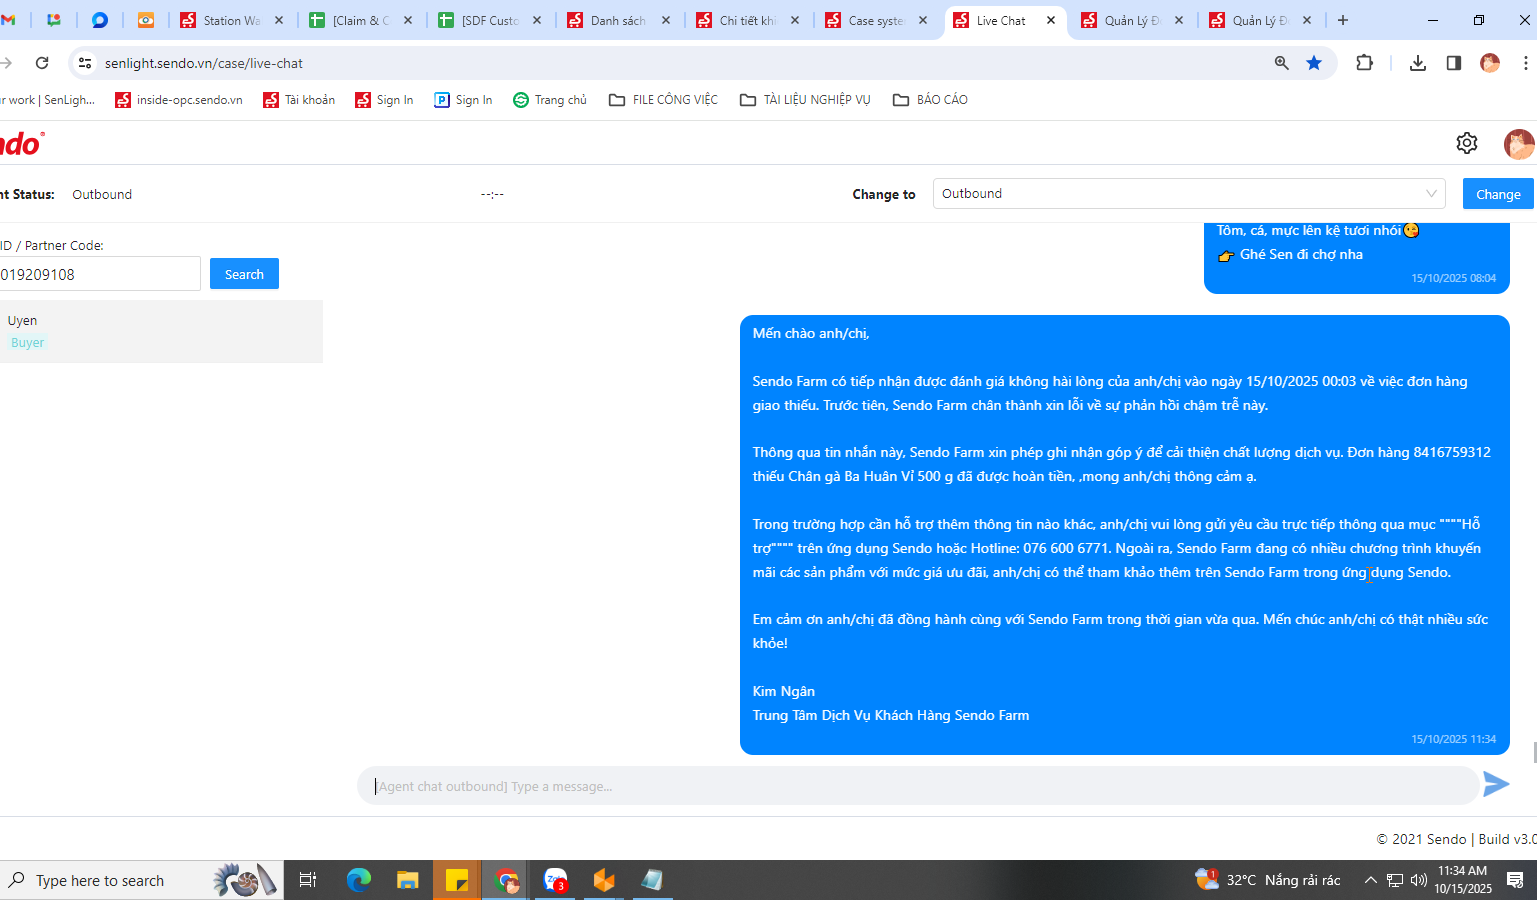Click the Outbound agent status text
This screenshot has height=900, width=1537.
[102, 194]
